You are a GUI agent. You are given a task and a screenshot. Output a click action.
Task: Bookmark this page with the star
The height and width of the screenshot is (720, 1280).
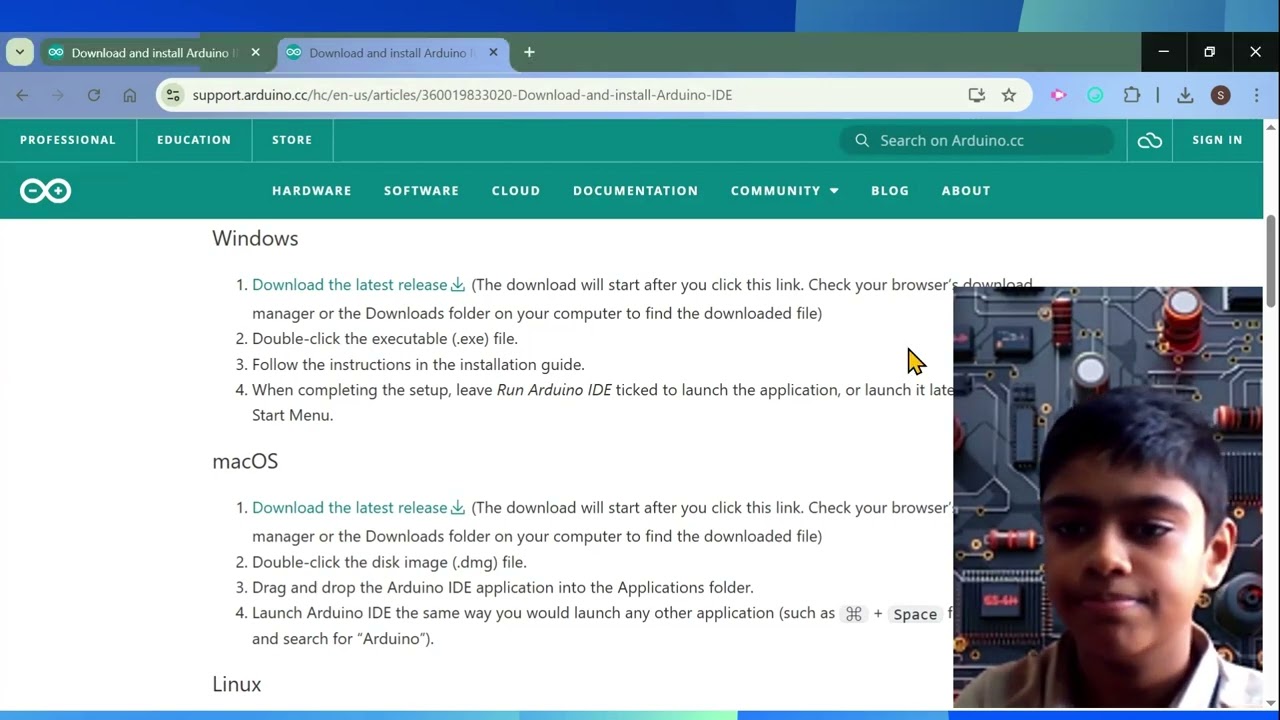tap(1009, 95)
